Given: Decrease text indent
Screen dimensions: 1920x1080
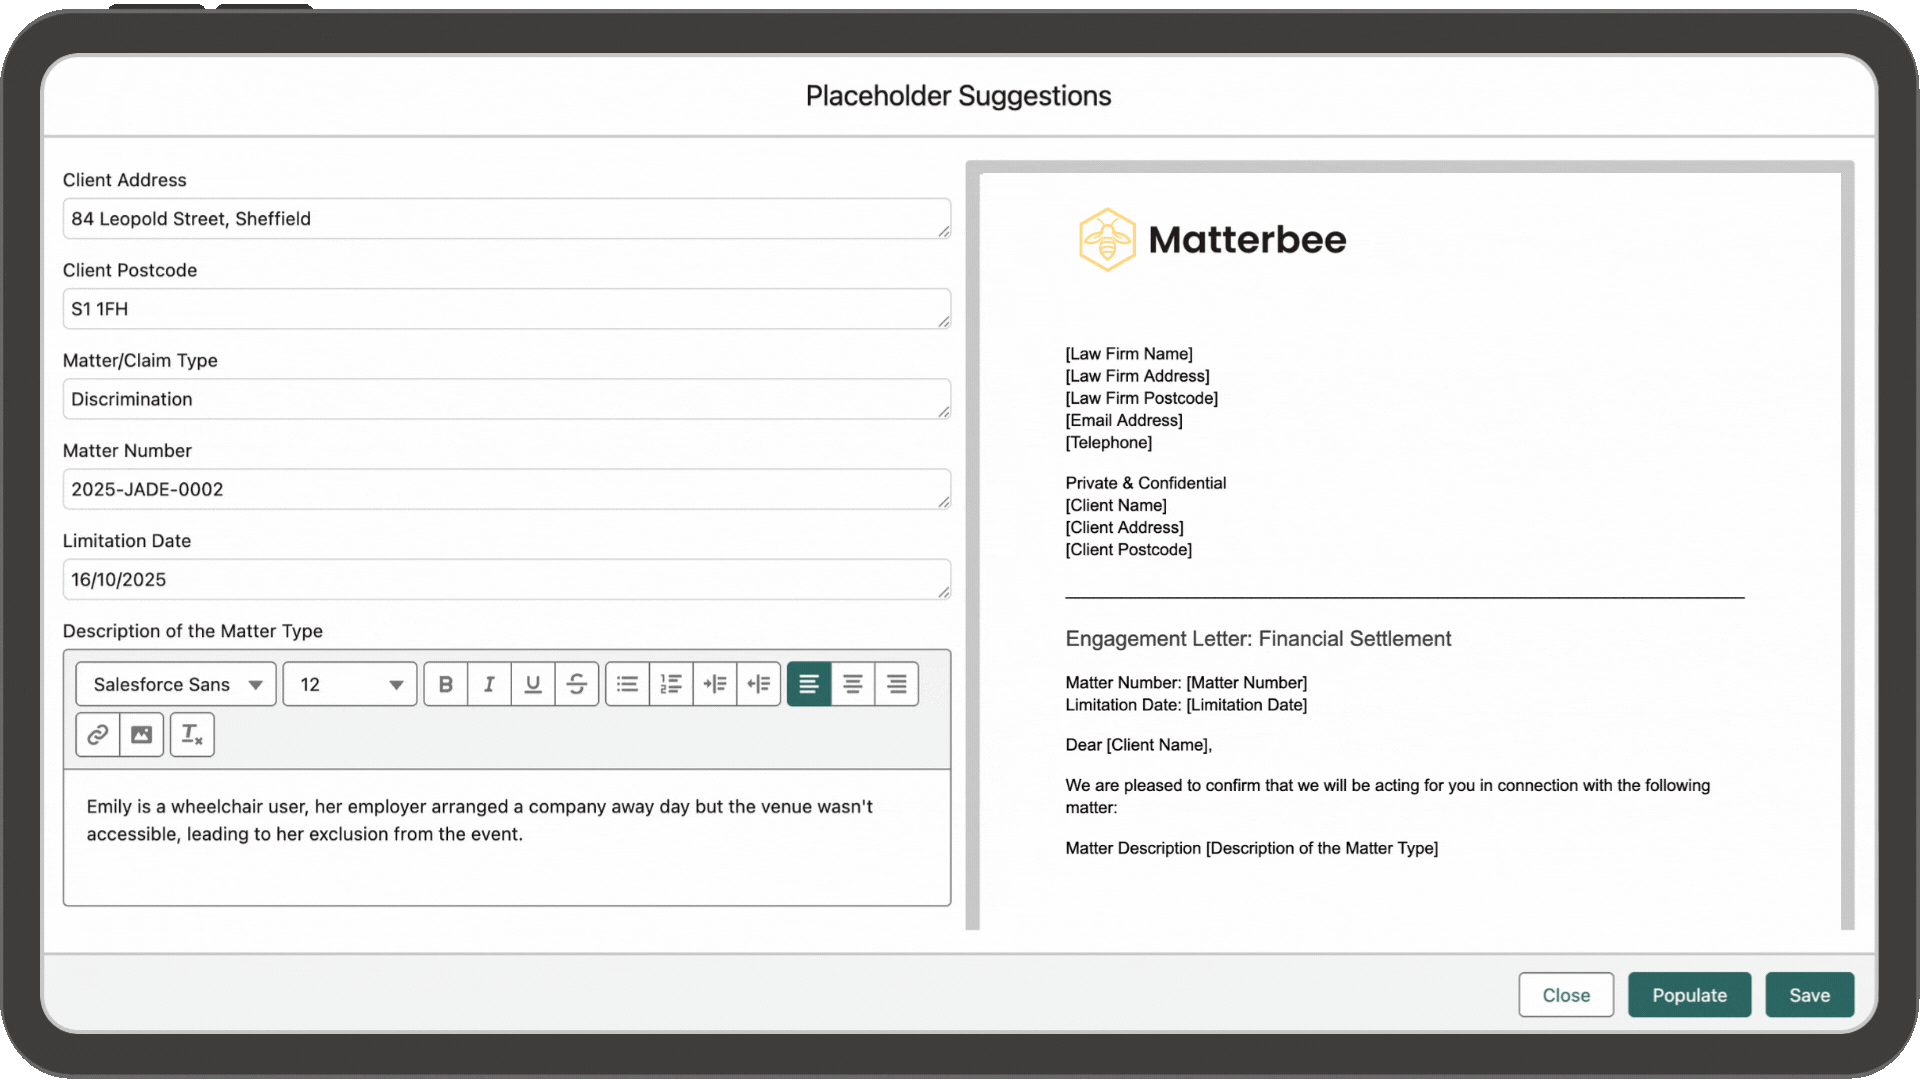Looking at the screenshot, I should coord(759,684).
